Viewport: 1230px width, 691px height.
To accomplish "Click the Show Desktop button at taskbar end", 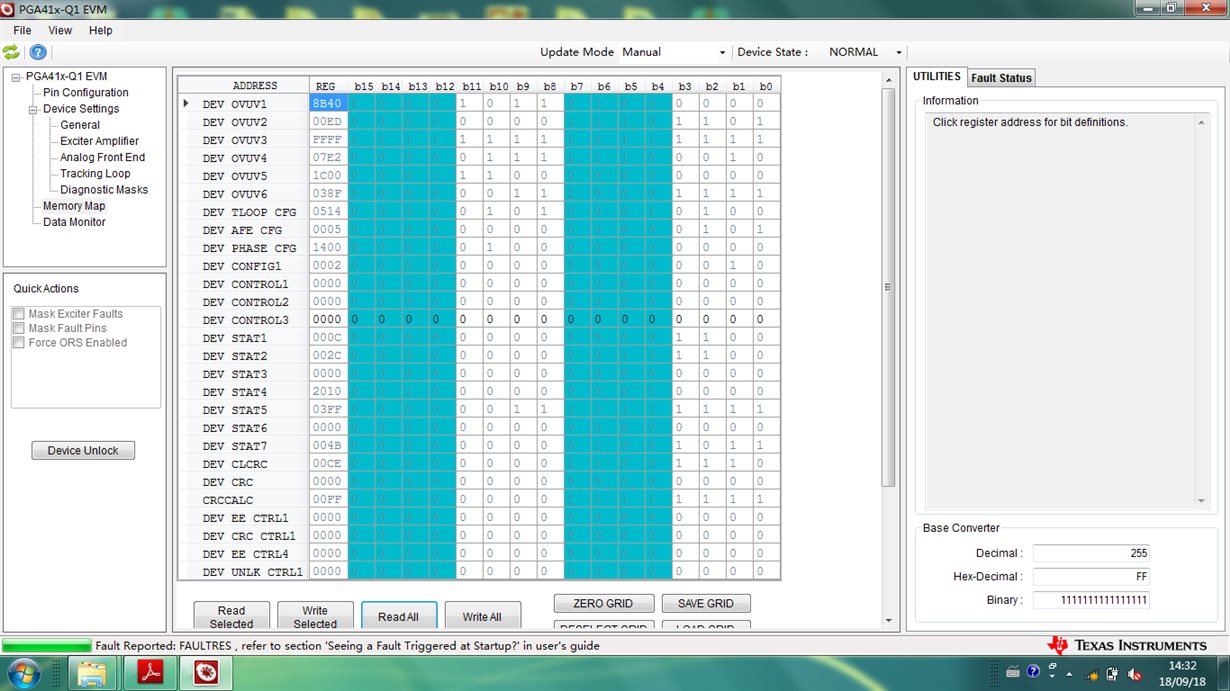I will [x=1223, y=673].
